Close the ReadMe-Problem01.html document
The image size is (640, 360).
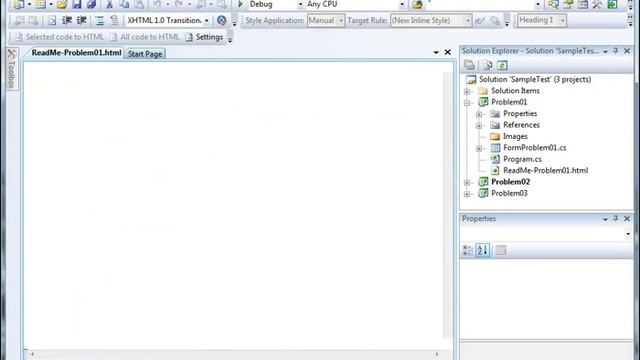click(448, 52)
